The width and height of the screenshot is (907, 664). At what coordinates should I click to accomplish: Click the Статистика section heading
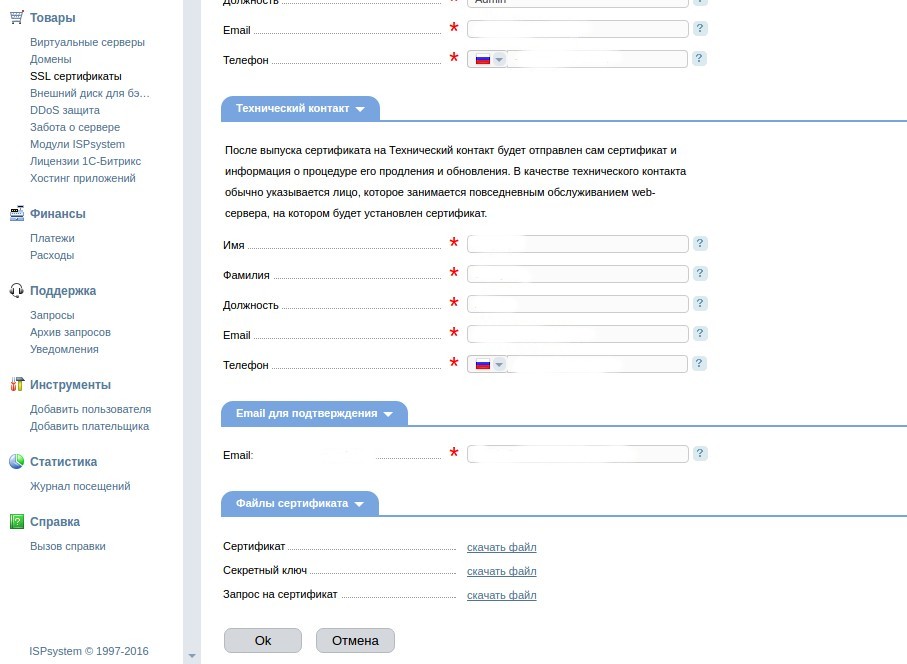64,462
